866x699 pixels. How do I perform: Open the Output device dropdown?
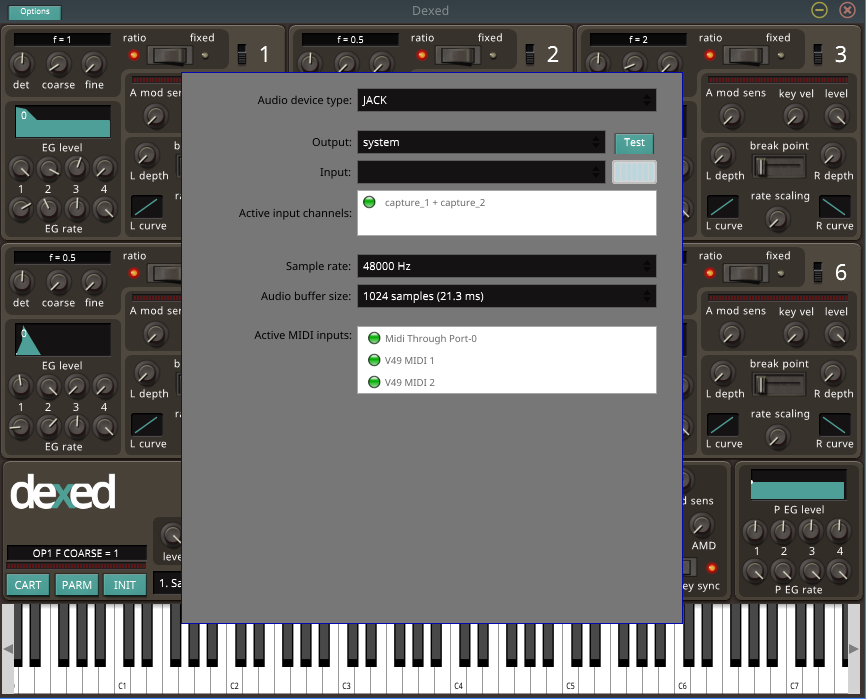[481, 142]
